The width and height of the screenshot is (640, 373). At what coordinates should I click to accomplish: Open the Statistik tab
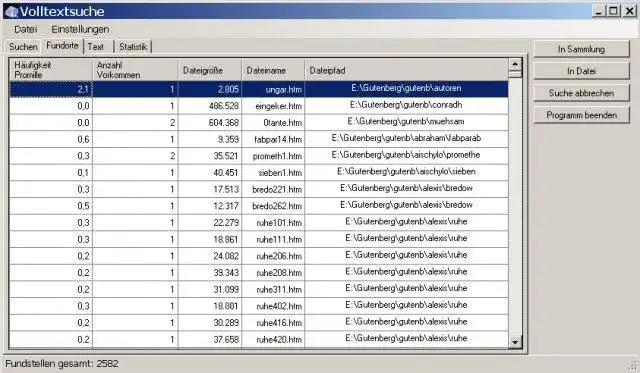pos(133,47)
